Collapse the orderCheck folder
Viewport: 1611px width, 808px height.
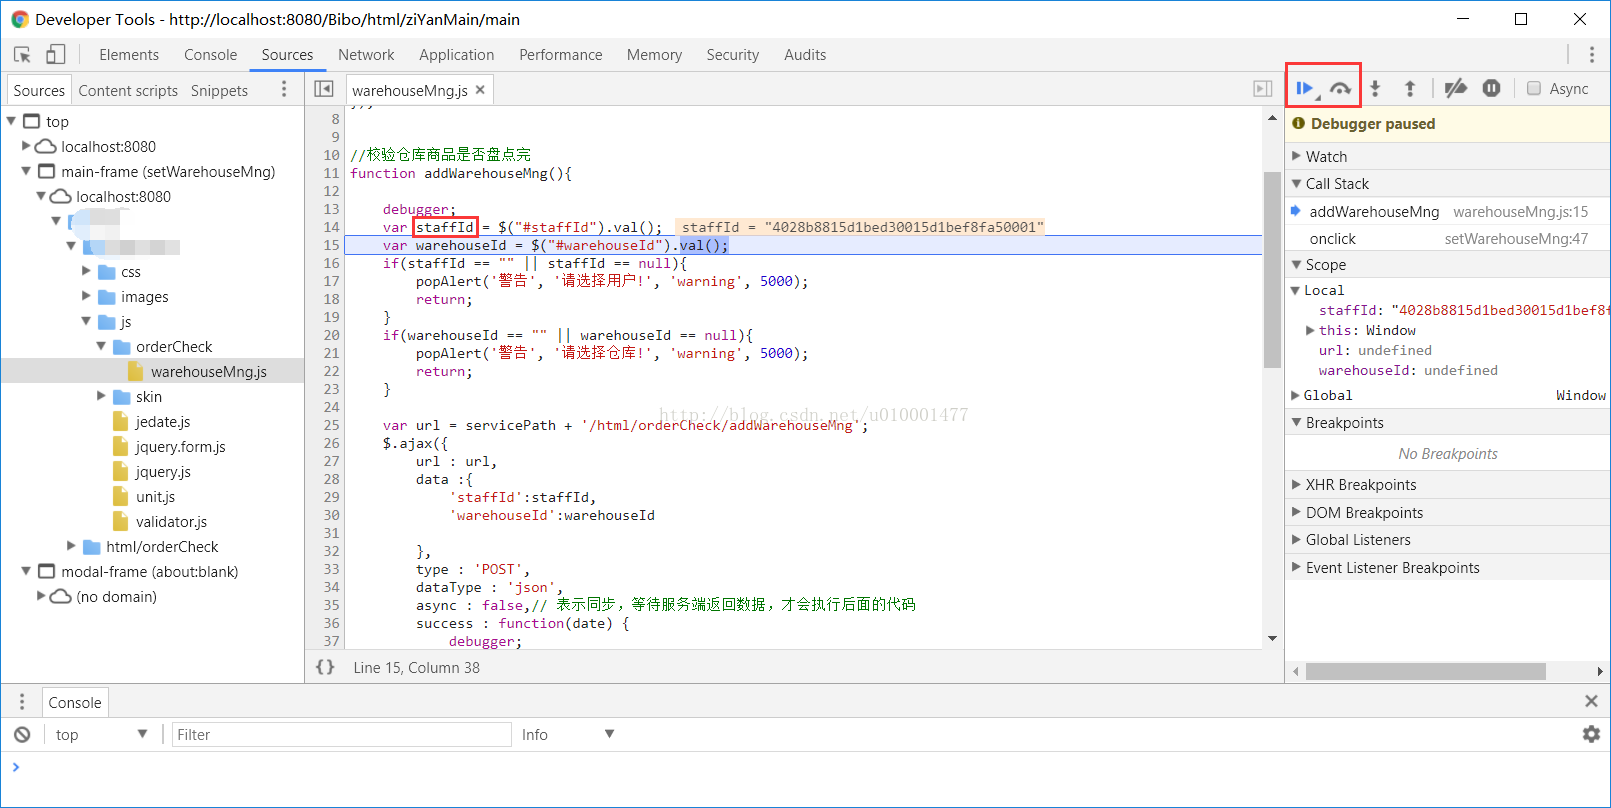click(x=101, y=346)
